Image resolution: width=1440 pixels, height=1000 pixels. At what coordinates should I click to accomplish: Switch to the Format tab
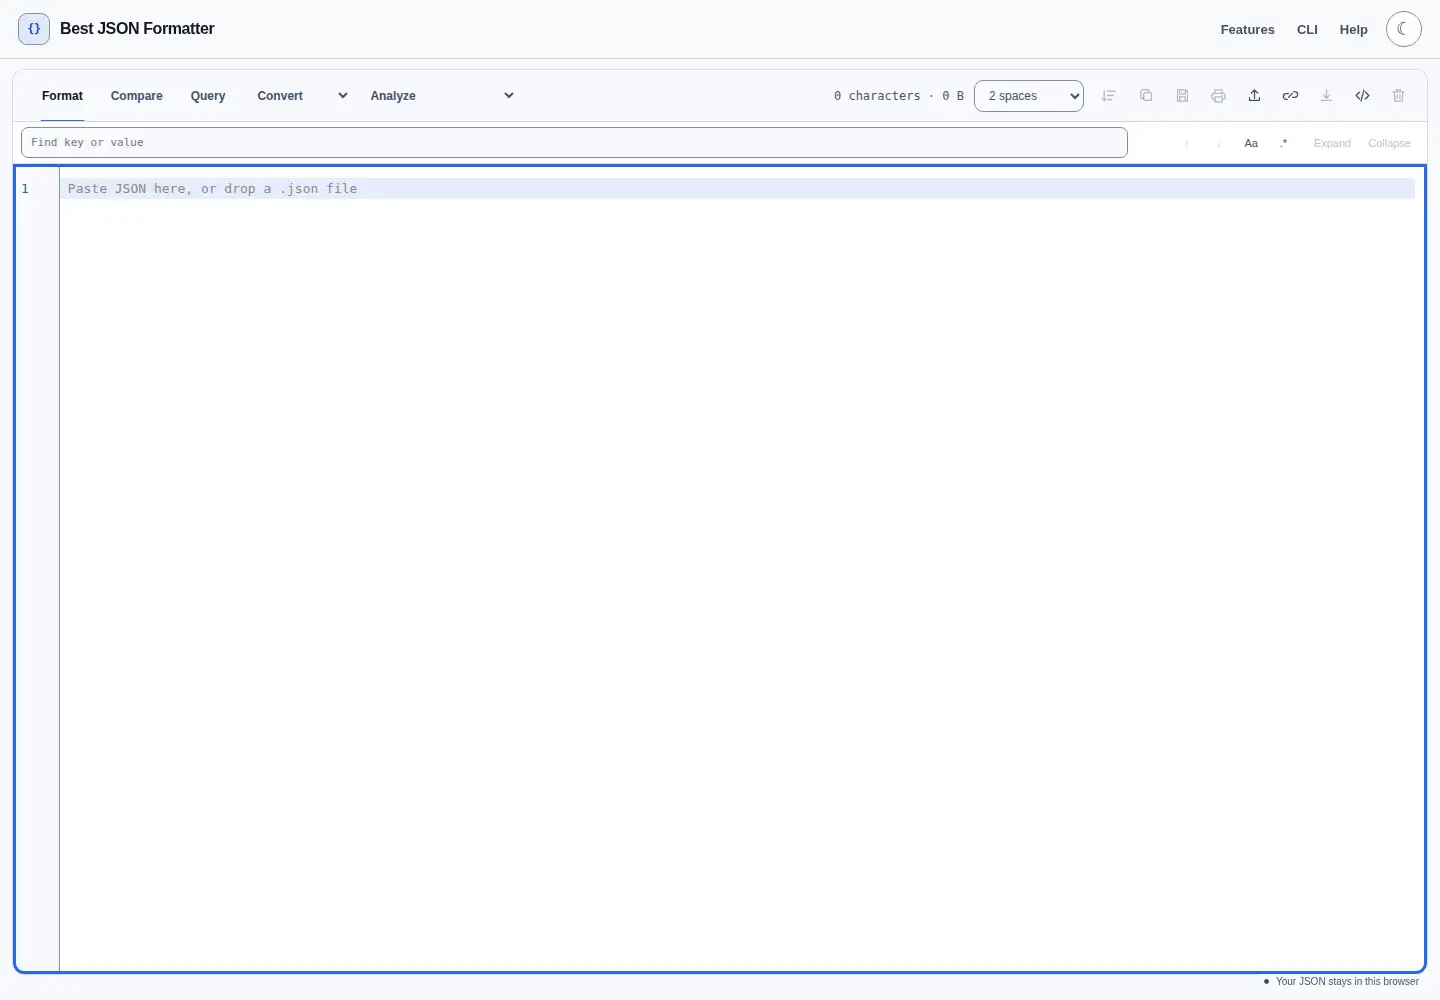click(62, 96)
